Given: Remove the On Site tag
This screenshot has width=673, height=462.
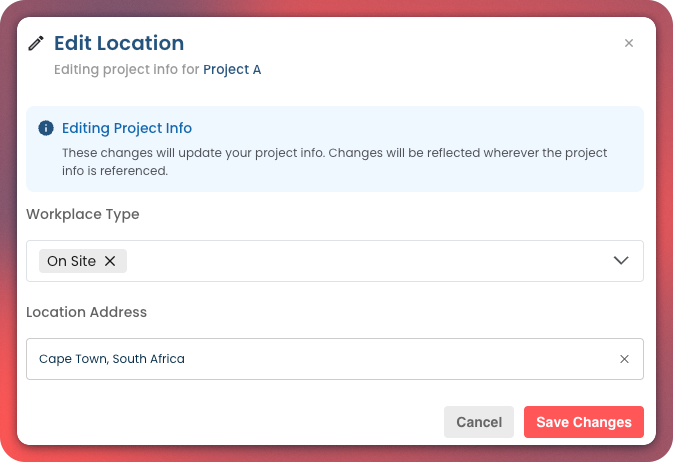Looking at the screenshot, I should (110, 261).
